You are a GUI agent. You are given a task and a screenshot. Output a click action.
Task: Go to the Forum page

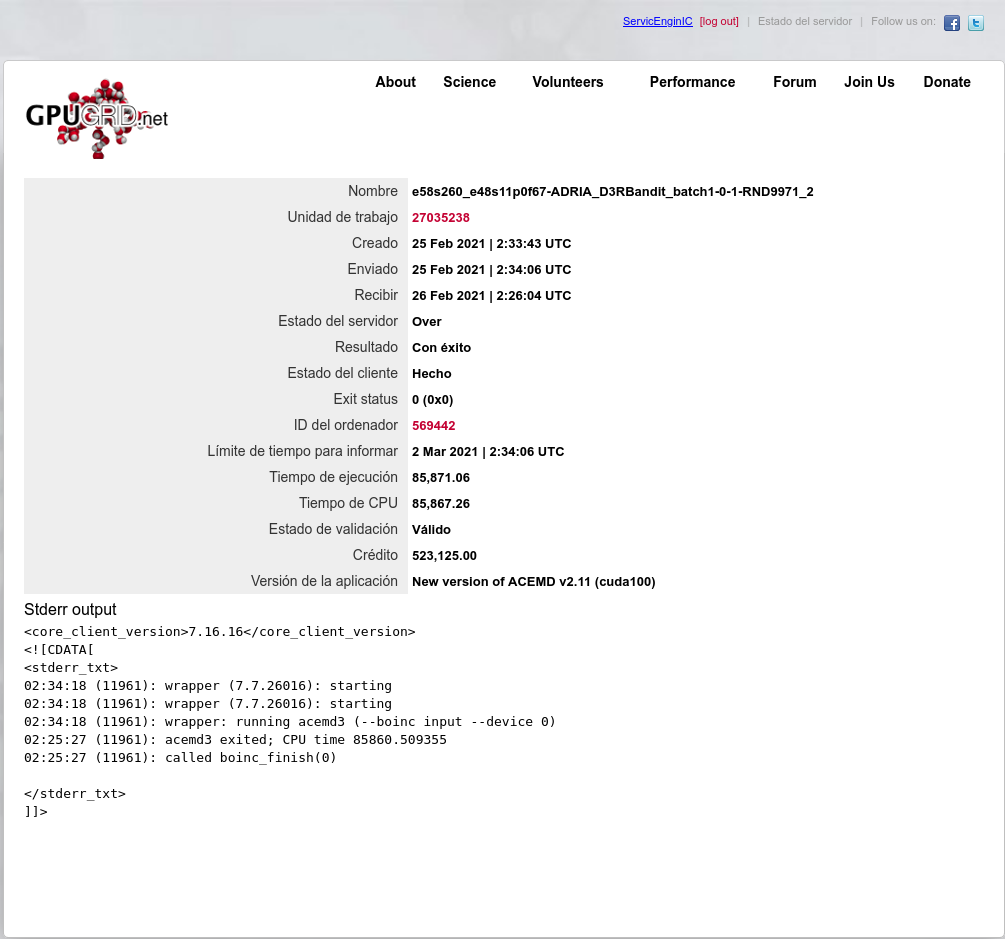click(x=794, y=82)
